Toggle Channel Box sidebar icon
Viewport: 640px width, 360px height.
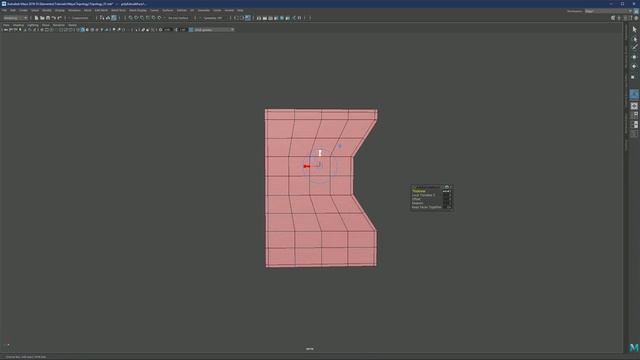click(636, 18)
